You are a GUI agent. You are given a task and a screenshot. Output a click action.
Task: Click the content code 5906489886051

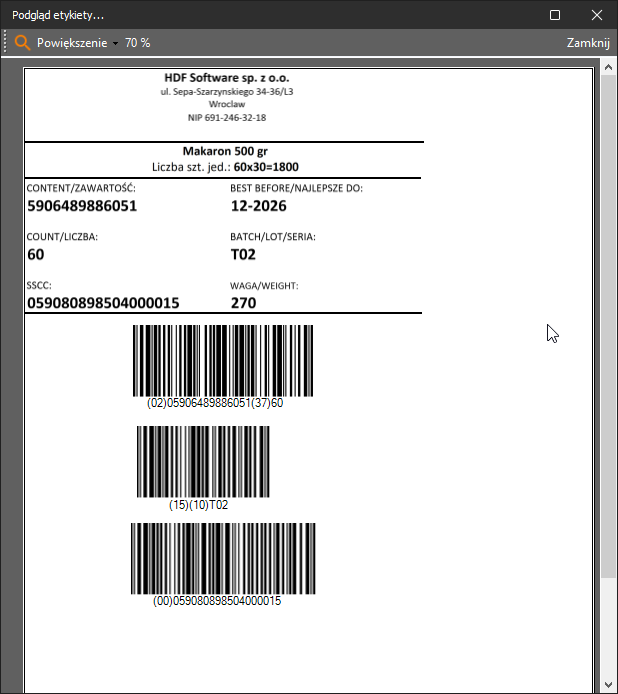pos(82,206)
